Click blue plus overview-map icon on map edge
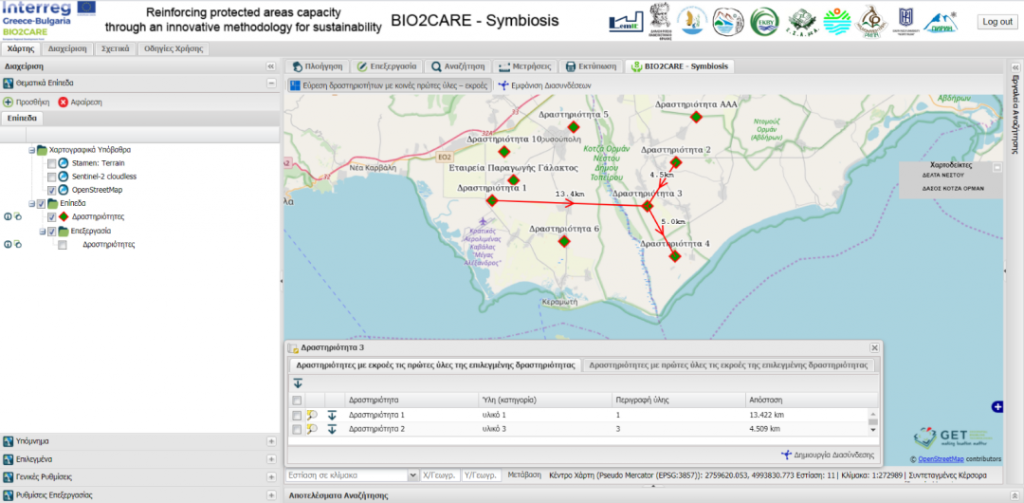 pyautogui.click(x=997, y=407)
